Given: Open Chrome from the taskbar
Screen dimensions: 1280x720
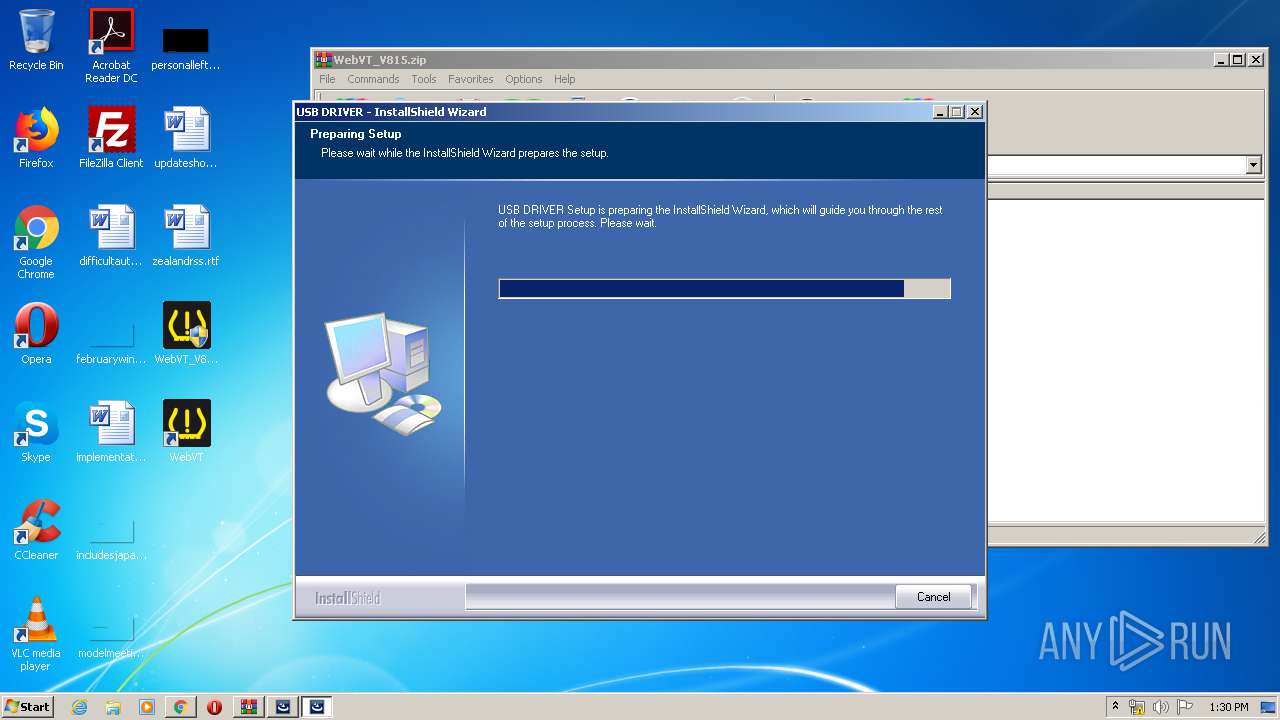Looking at the screenshot, I should click(180, 707).
